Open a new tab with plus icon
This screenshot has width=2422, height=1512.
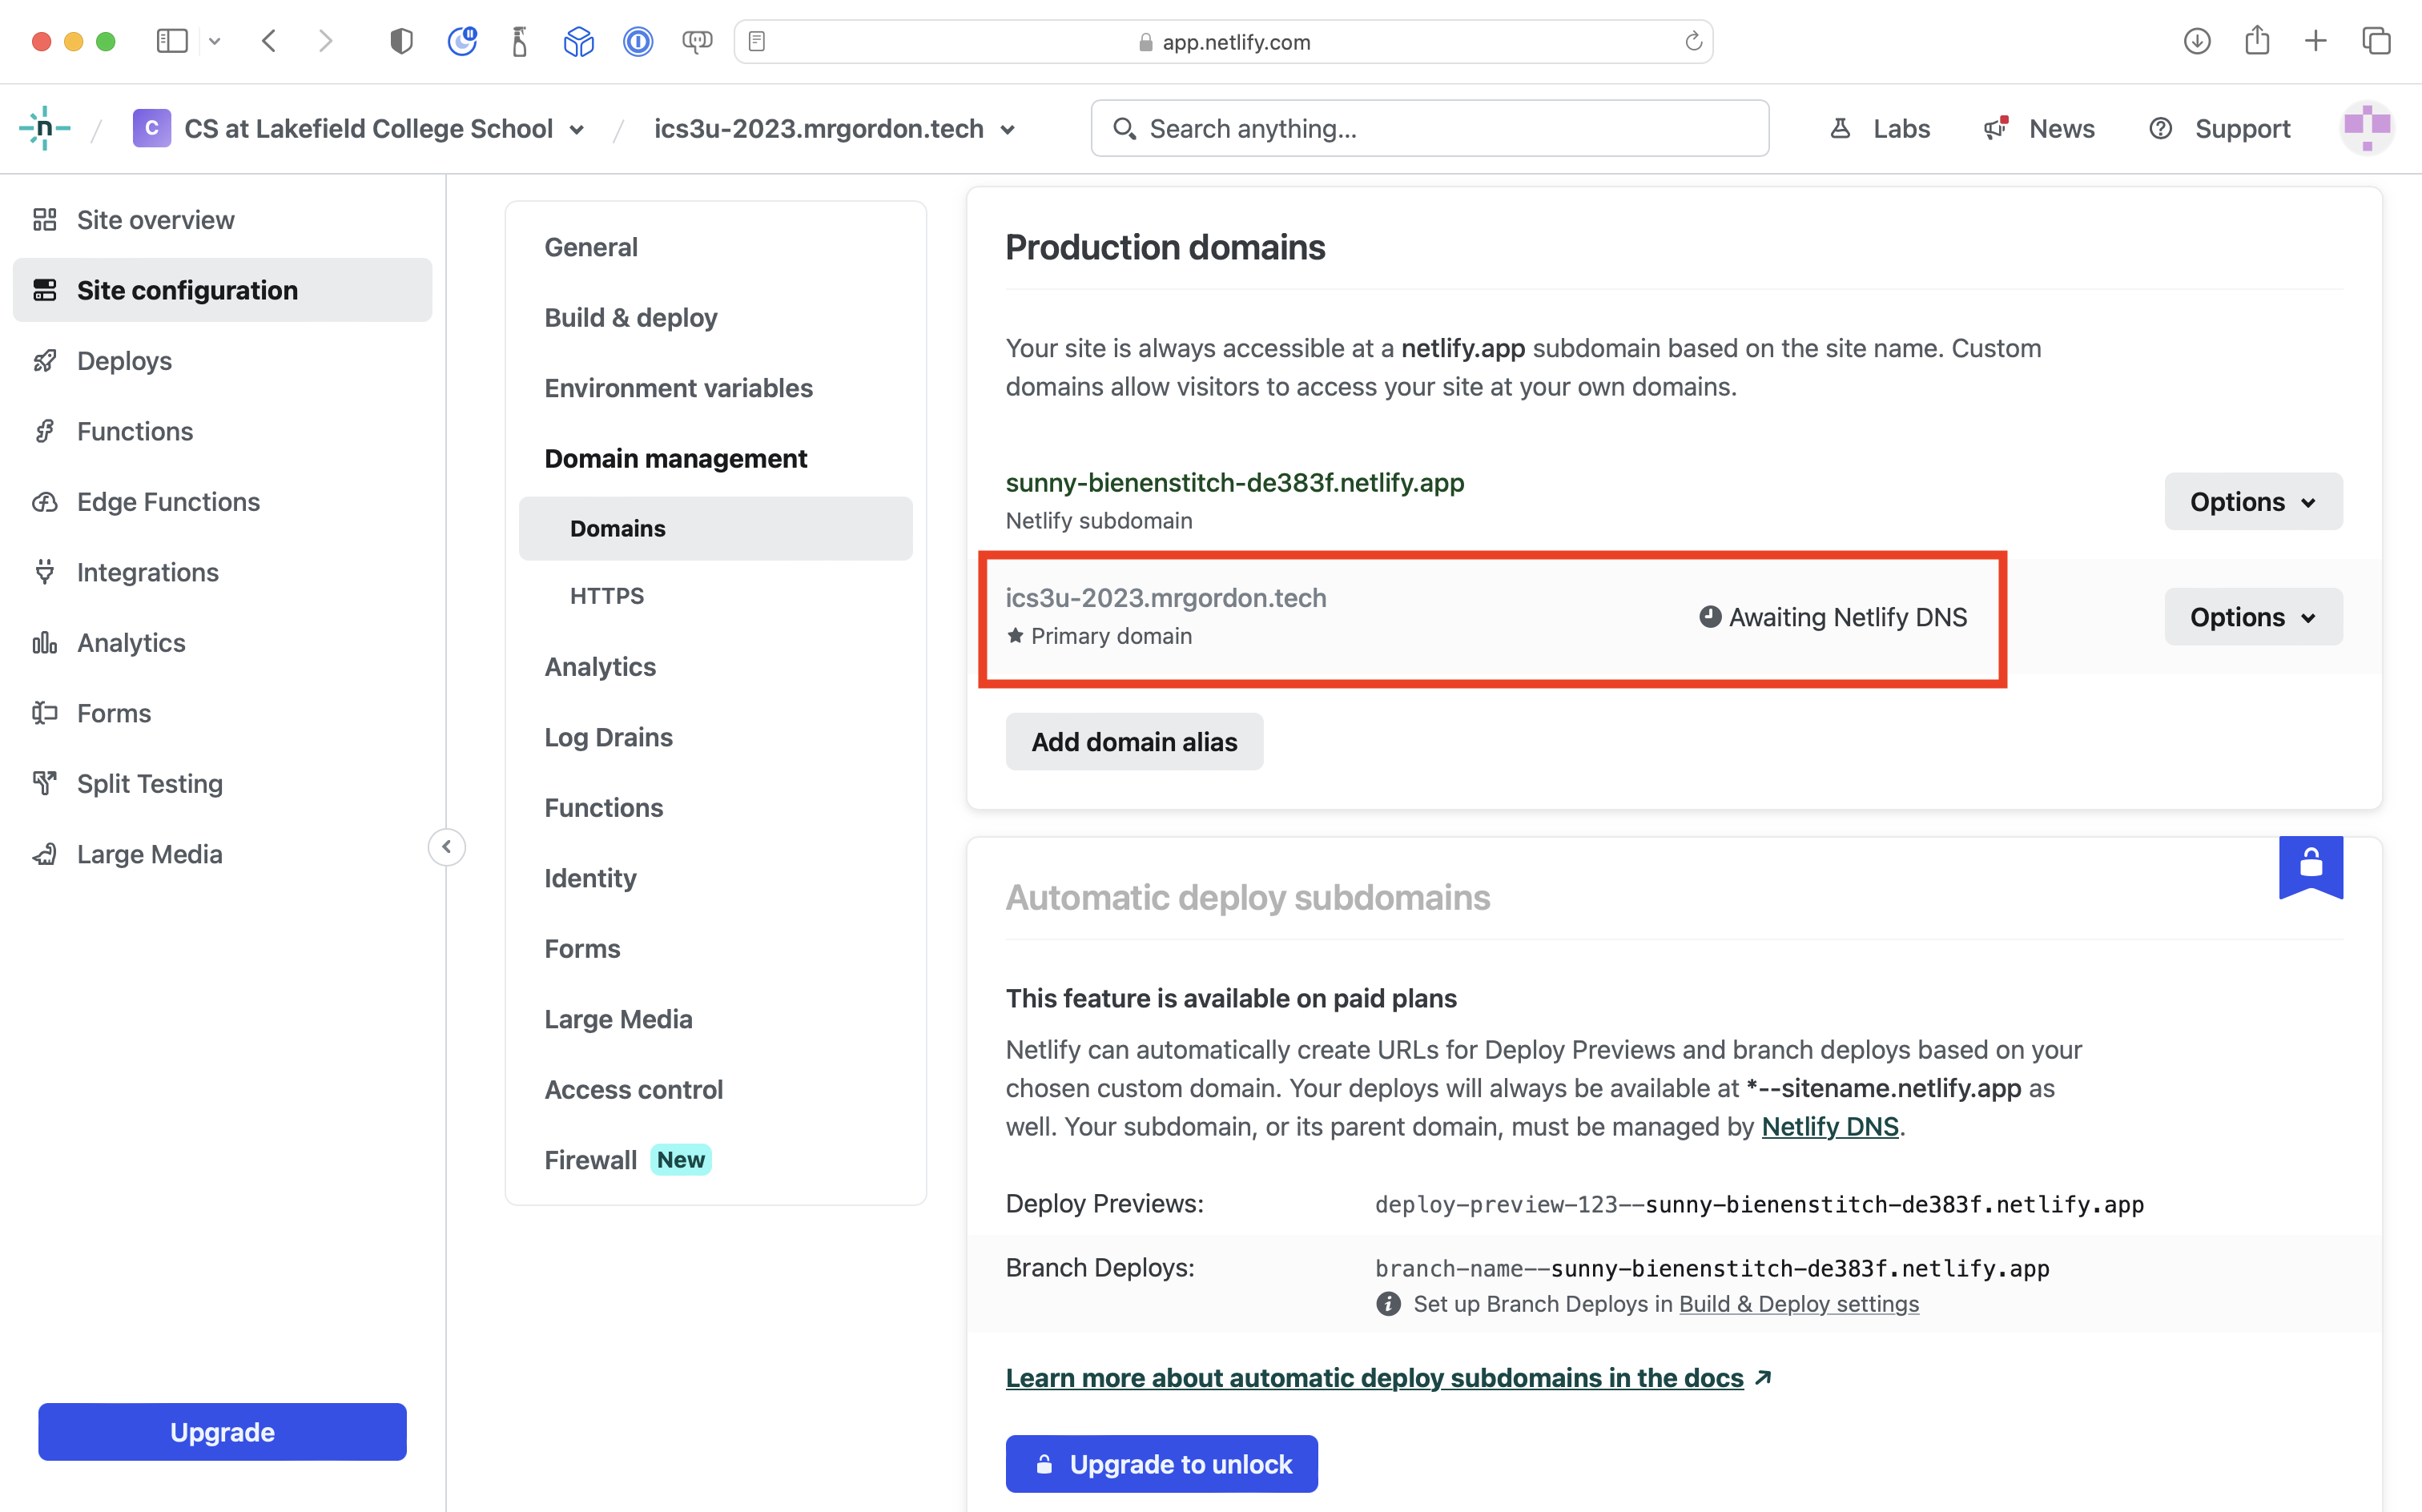pyautogui.click(x=2316, y=41)
